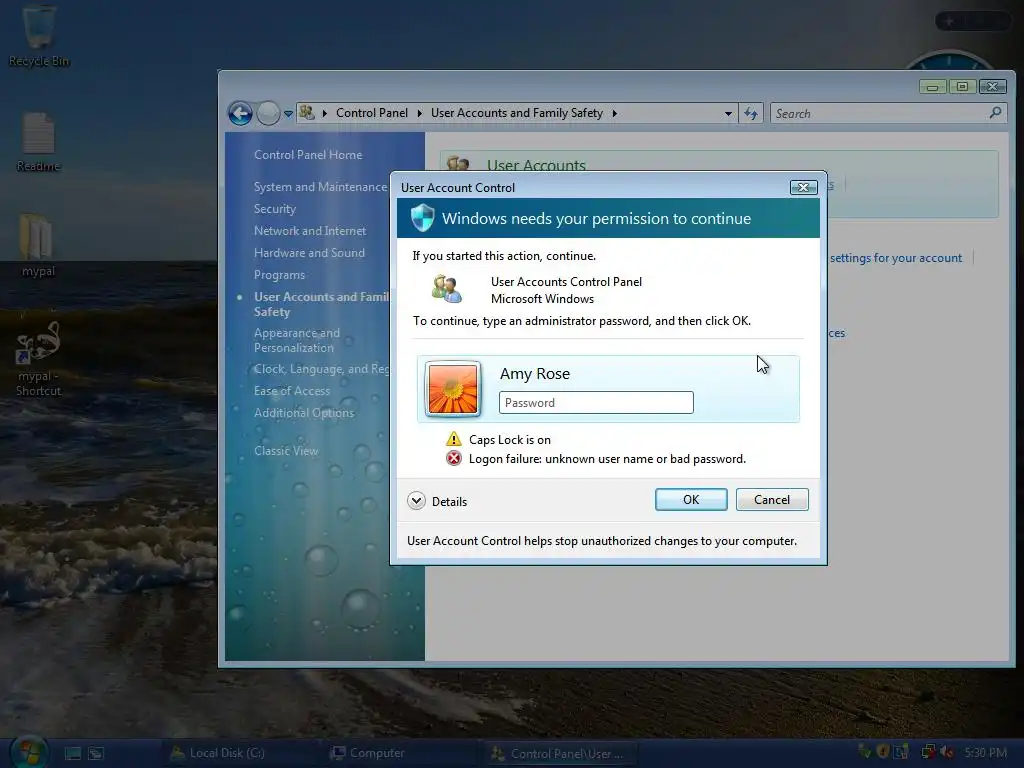
Task: Open the recent pages dropdown arrow
Action: tap(288, 114)
